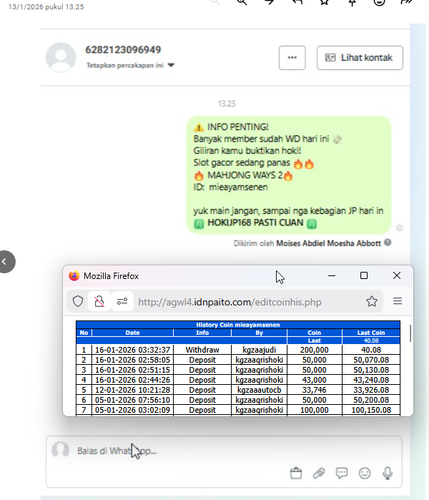The height and width of the screenshot is (500, 429).
Task: Bookmark the page with the Firefox star
Action: click(372, 302)
